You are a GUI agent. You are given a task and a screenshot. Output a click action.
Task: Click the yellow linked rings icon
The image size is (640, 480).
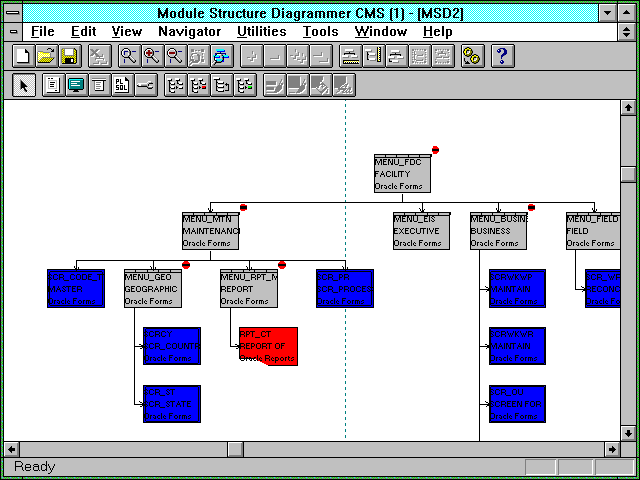(x=472, y=56)
